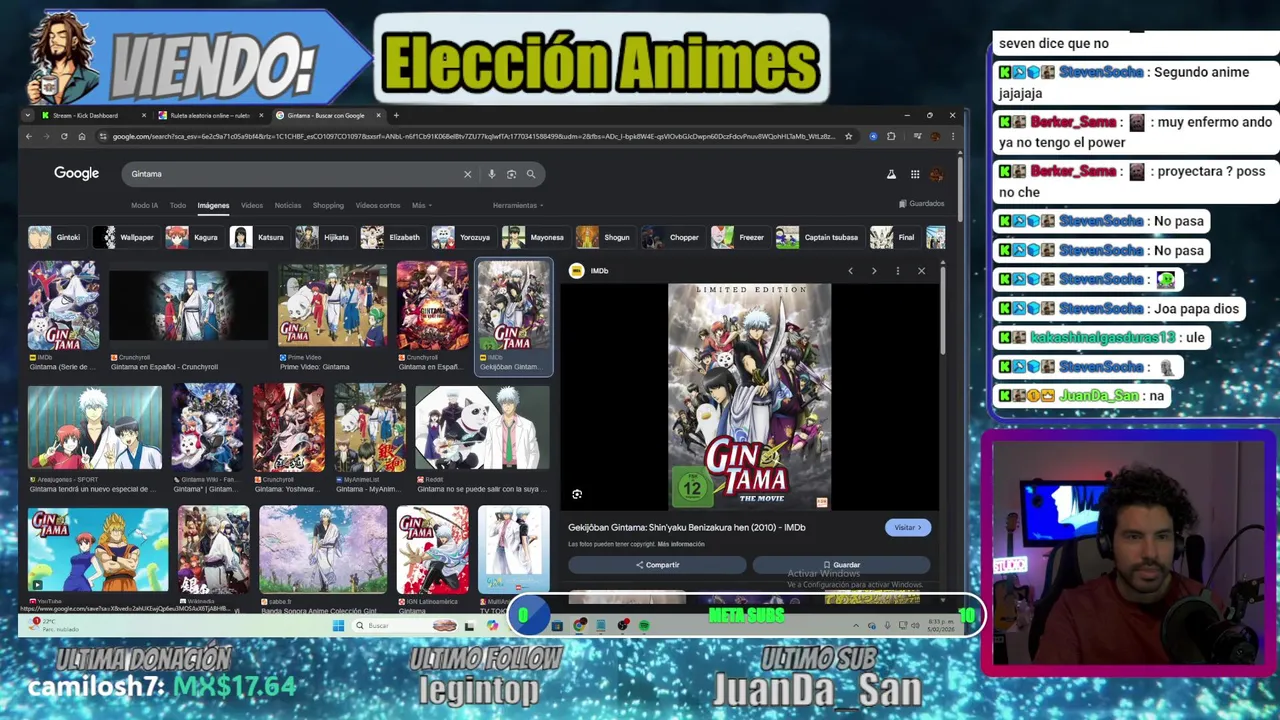Filter images by the Kagura chip
1280x720 pixels.
193,238
